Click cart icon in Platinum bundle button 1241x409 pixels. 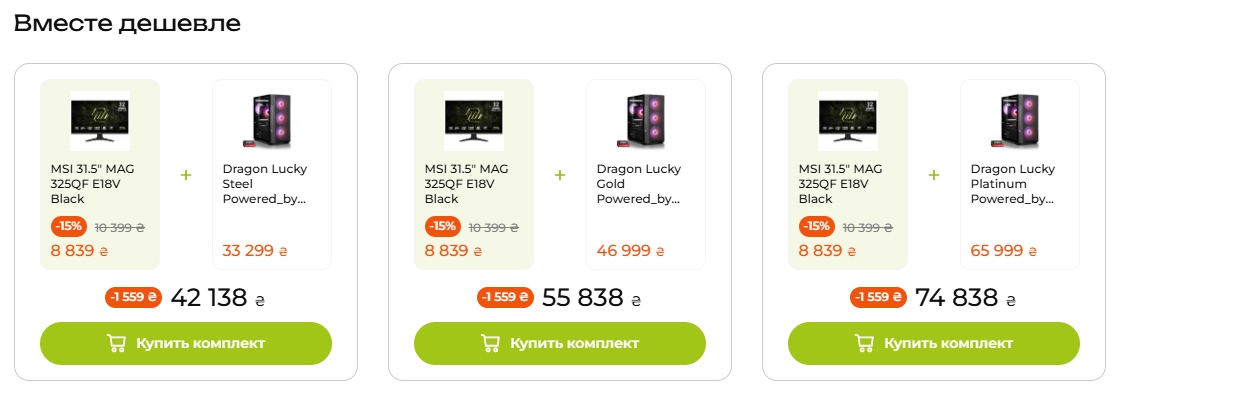[864, 343]
